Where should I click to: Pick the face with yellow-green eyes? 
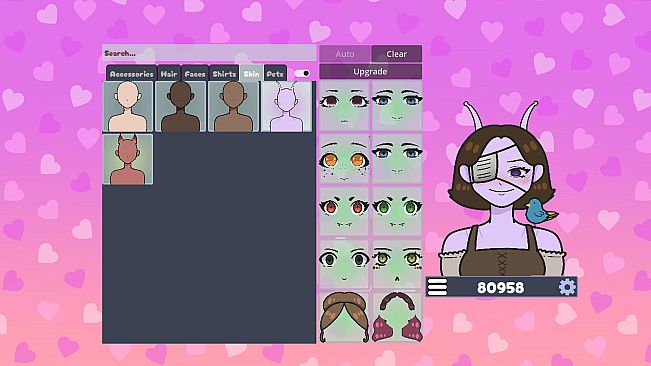tap(397, 264)
